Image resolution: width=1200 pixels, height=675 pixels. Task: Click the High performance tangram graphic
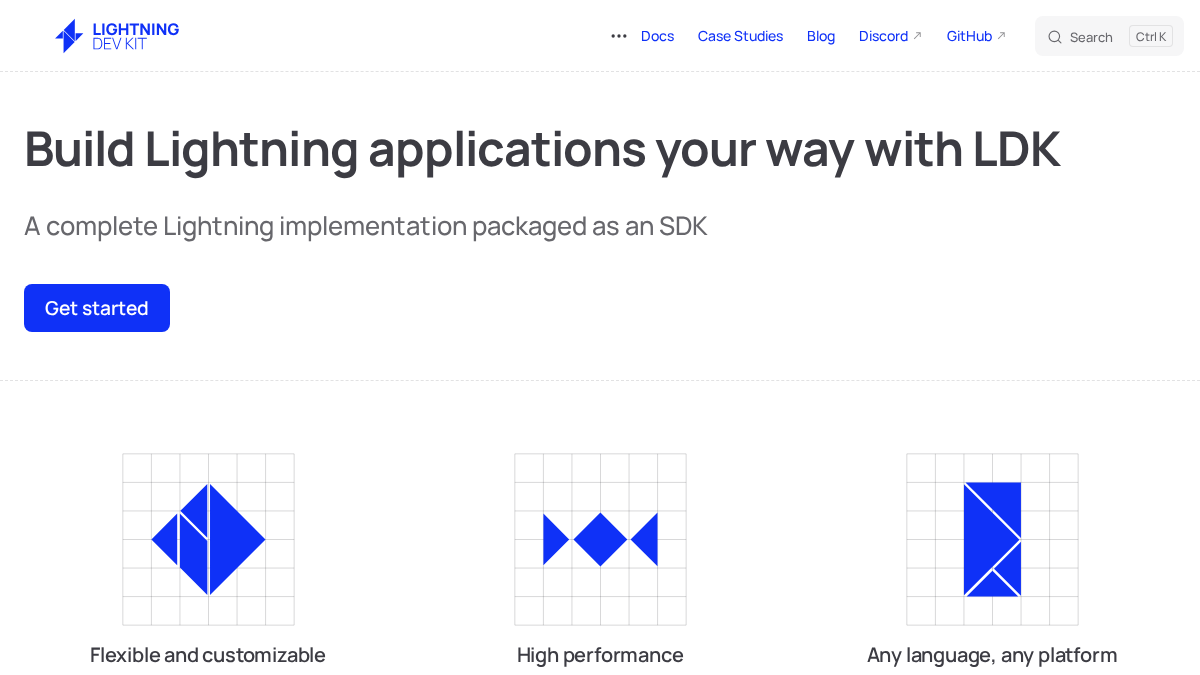coord(600,539)
